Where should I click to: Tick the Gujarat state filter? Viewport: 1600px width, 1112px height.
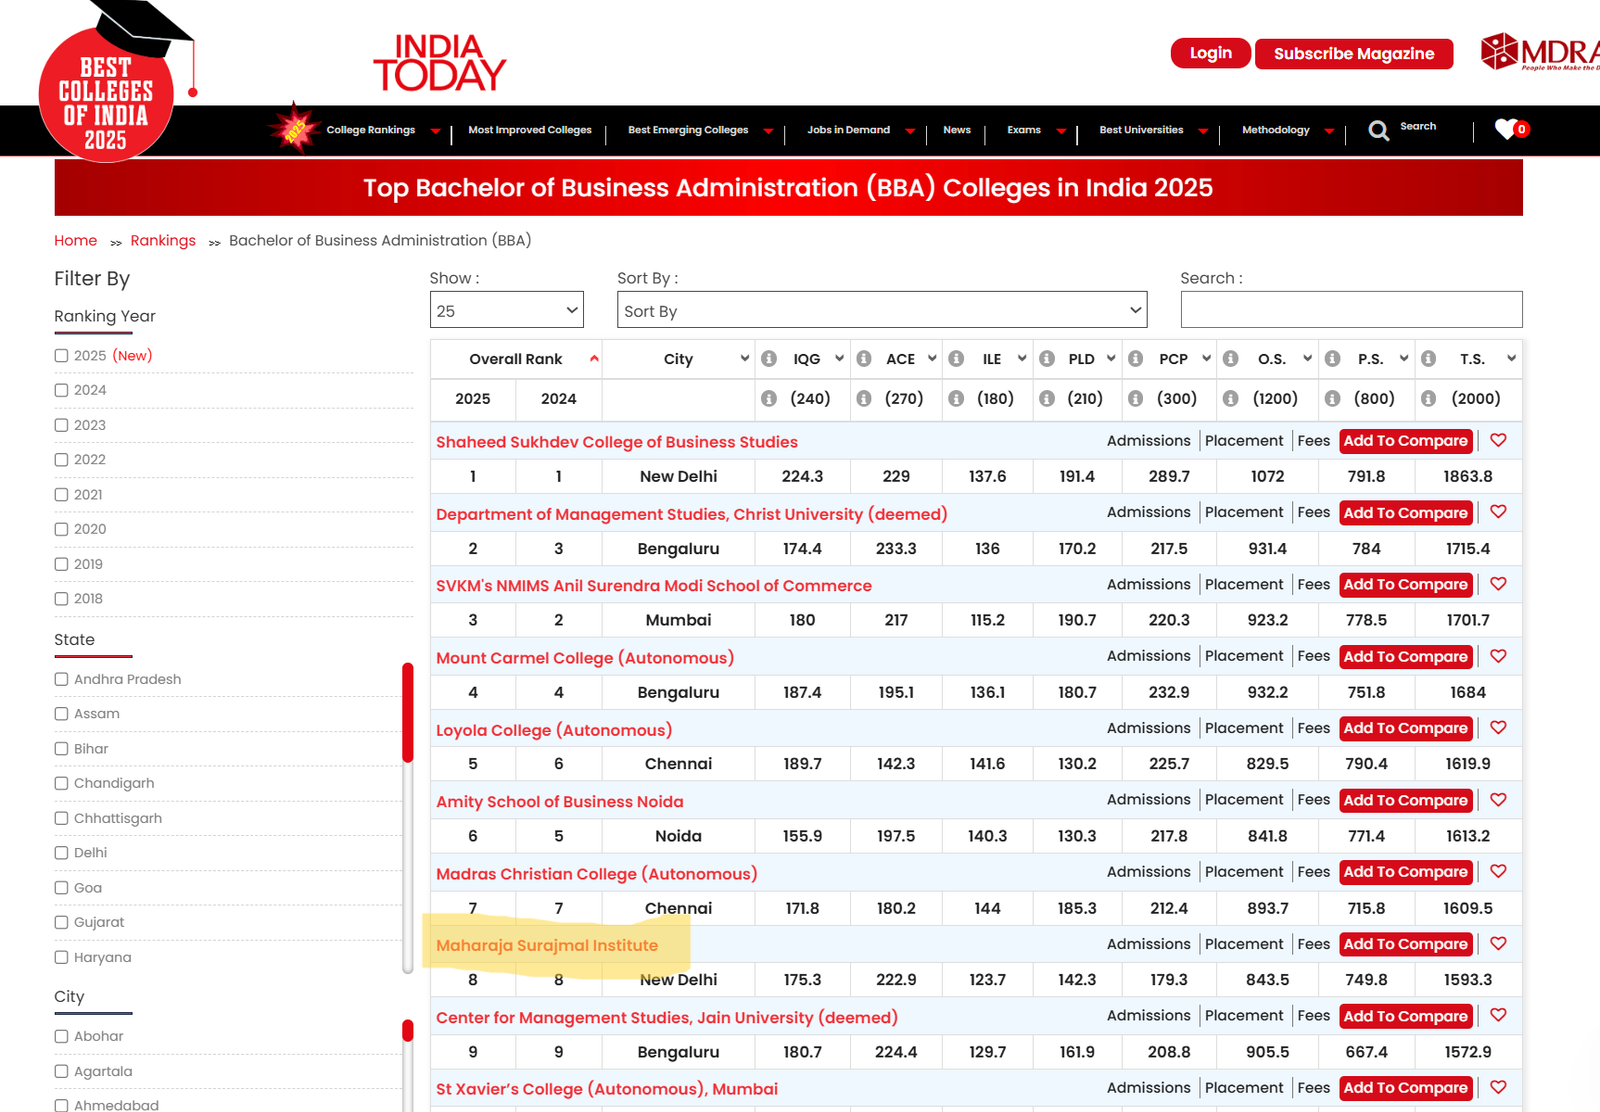61,923
